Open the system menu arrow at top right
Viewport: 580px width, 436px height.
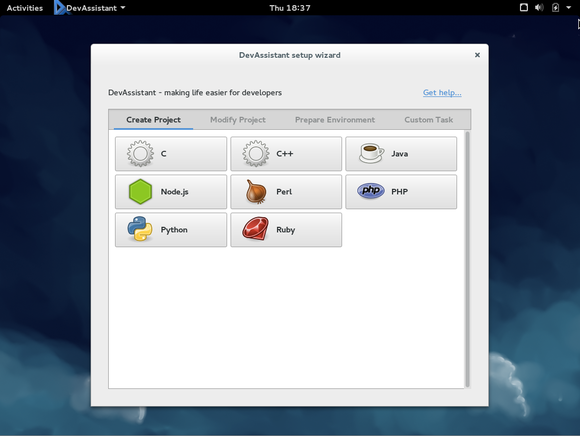click(x=569, y=7)
